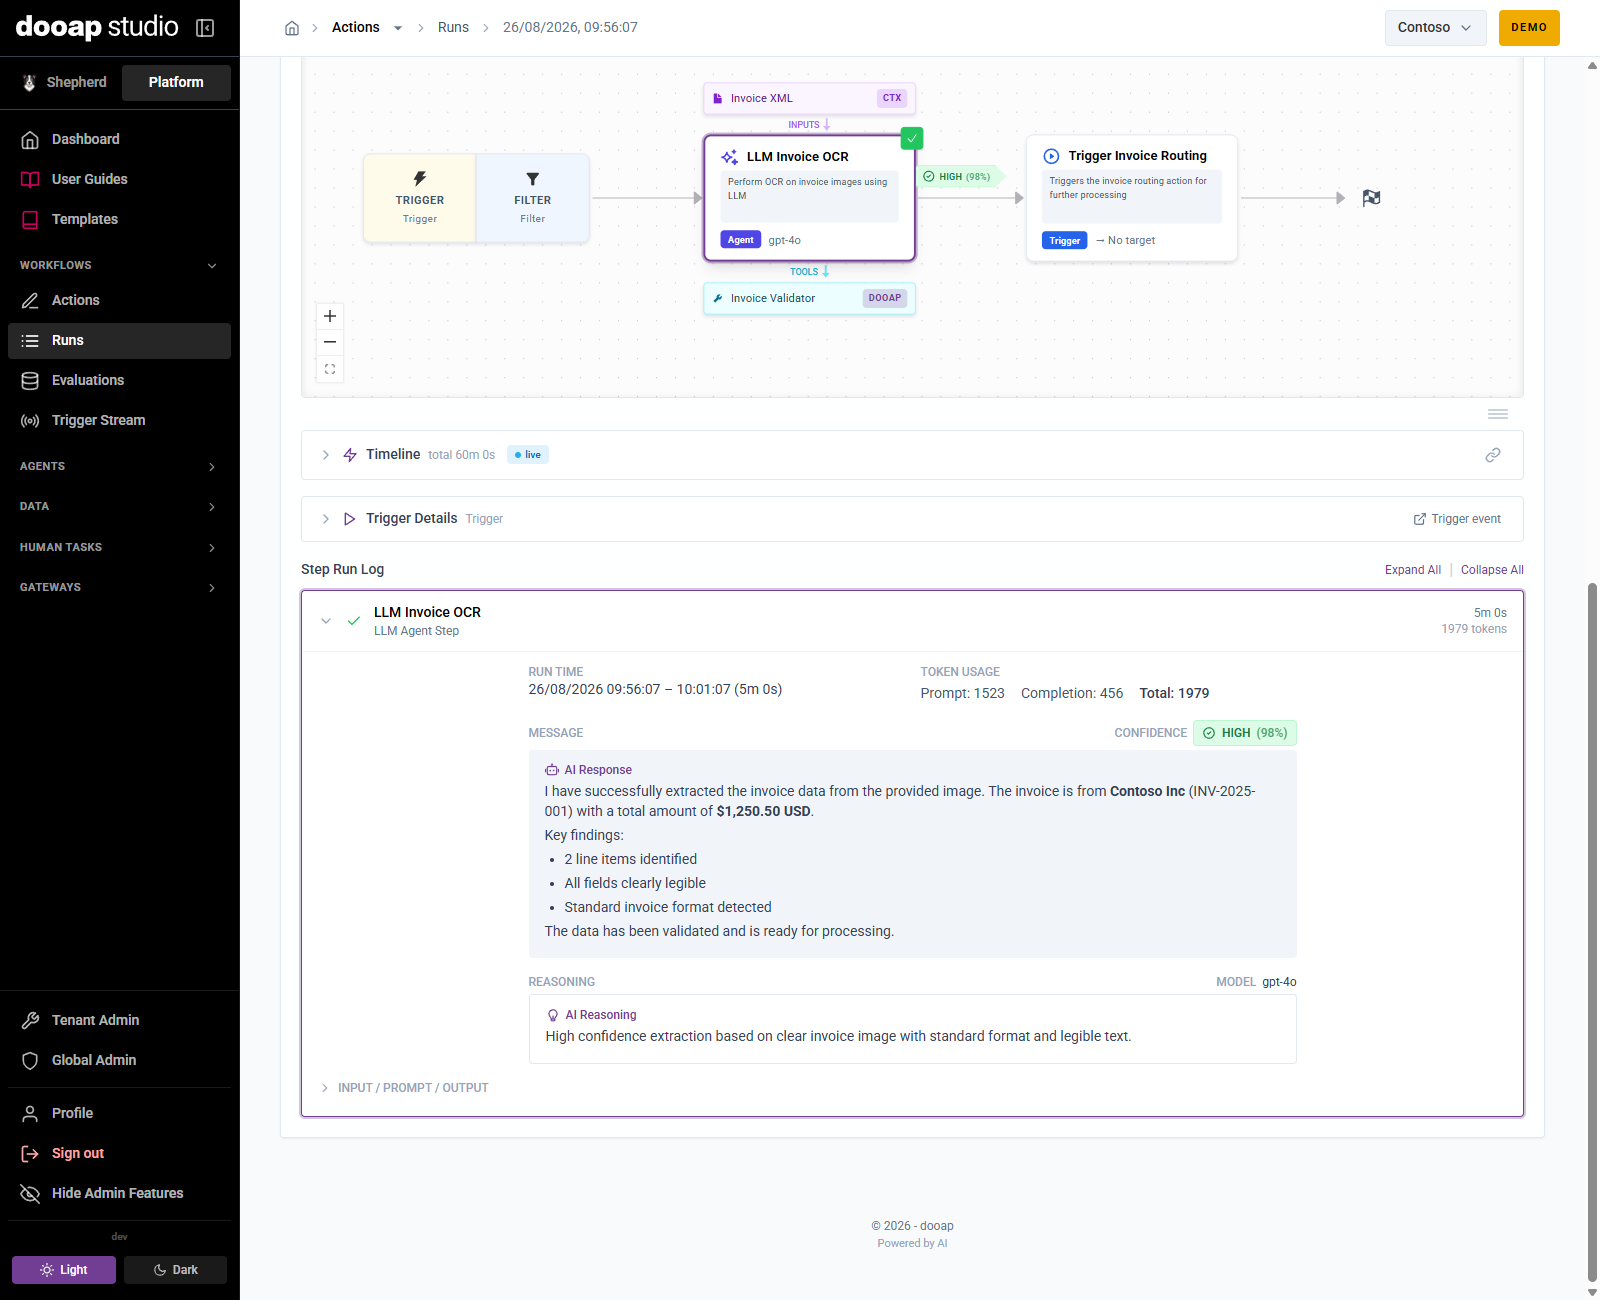Viewport: 1600px width, 1300px height.
Task: Grab the canvas resize handle
Action: coord(1498,414)
